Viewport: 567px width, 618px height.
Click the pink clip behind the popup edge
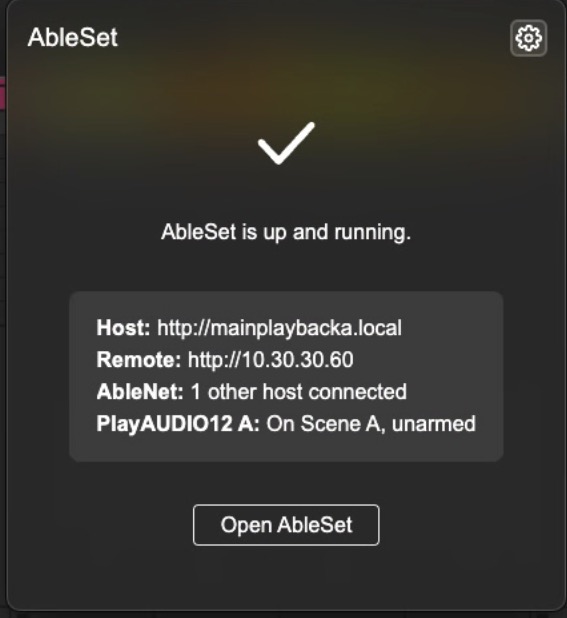2,94
